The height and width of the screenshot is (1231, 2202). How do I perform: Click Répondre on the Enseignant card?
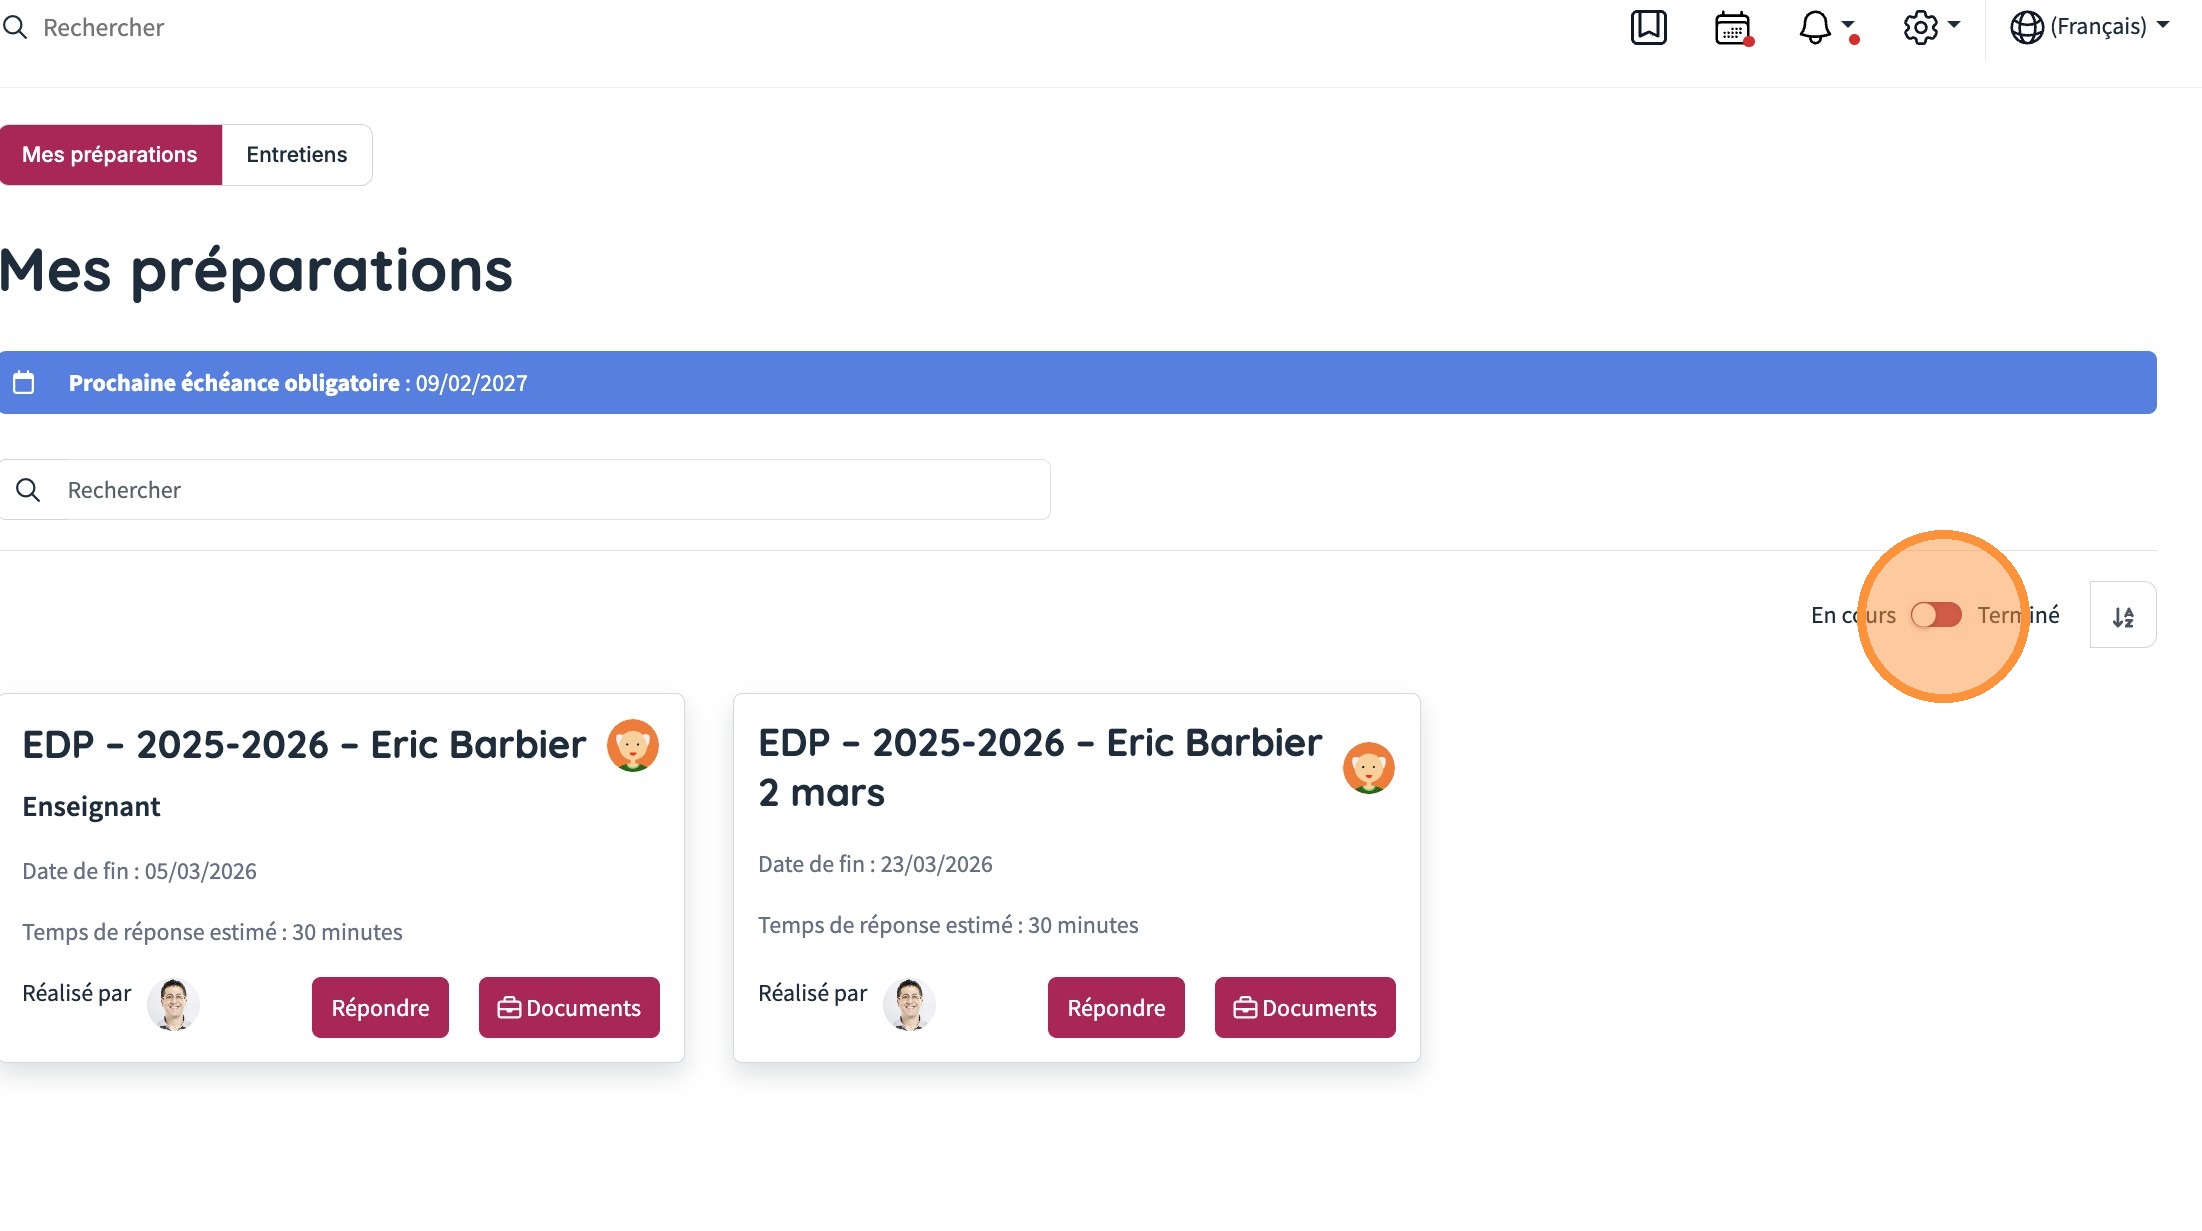[380, 1008]
